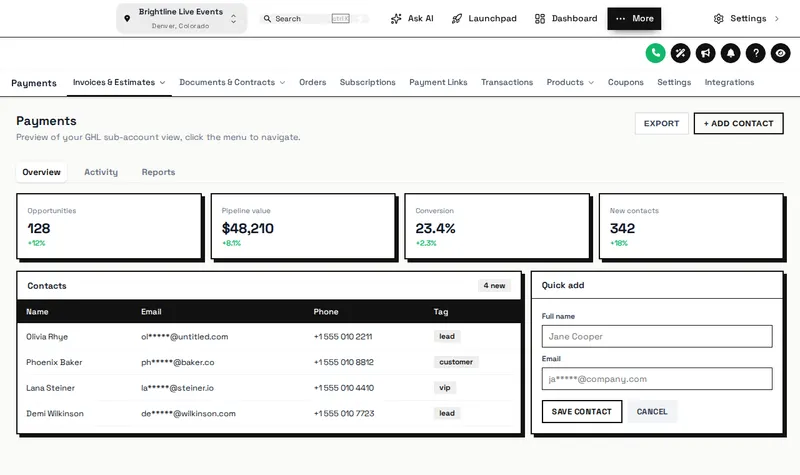Click the Name column header
800x475 pixels.
[37, 312]
